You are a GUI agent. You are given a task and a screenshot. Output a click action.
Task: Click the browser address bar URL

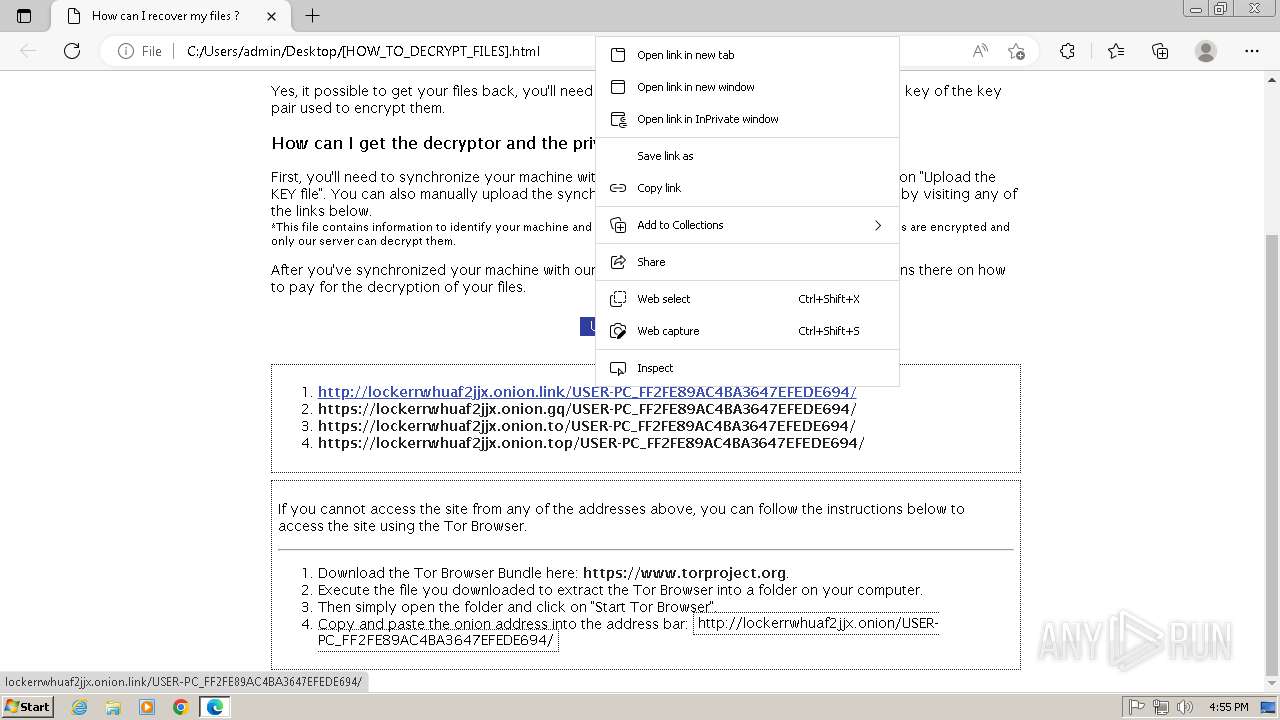pyautogui.click(x=363, y=51)
